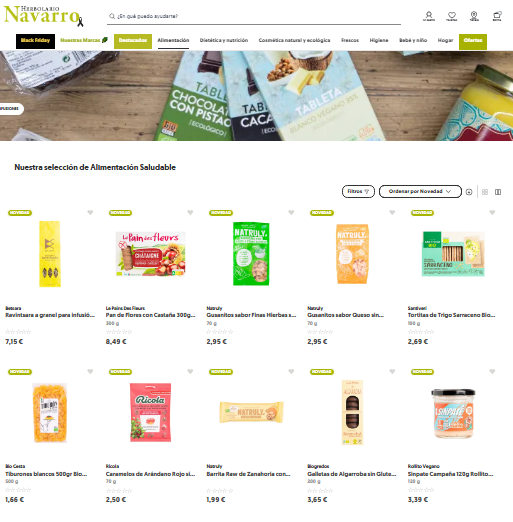This screenshot has height=522, width=513.
Task: Click the circular sort direction icon
Action: tap(469, 192)
